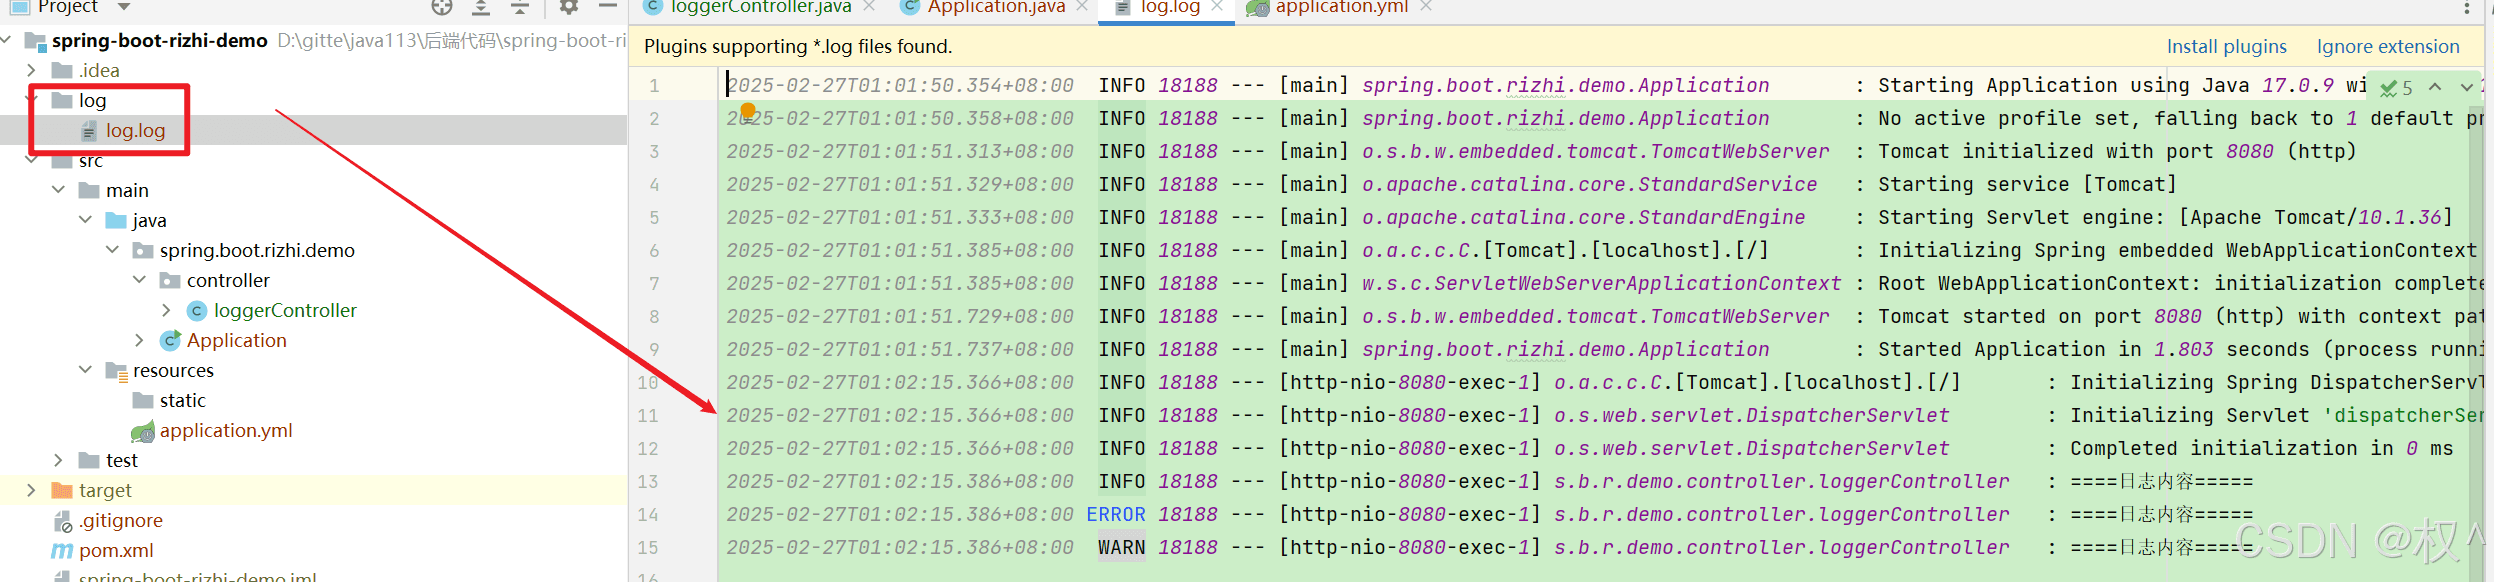Select the test folder
2494x582 pixels.
click(x=122, y=460)
